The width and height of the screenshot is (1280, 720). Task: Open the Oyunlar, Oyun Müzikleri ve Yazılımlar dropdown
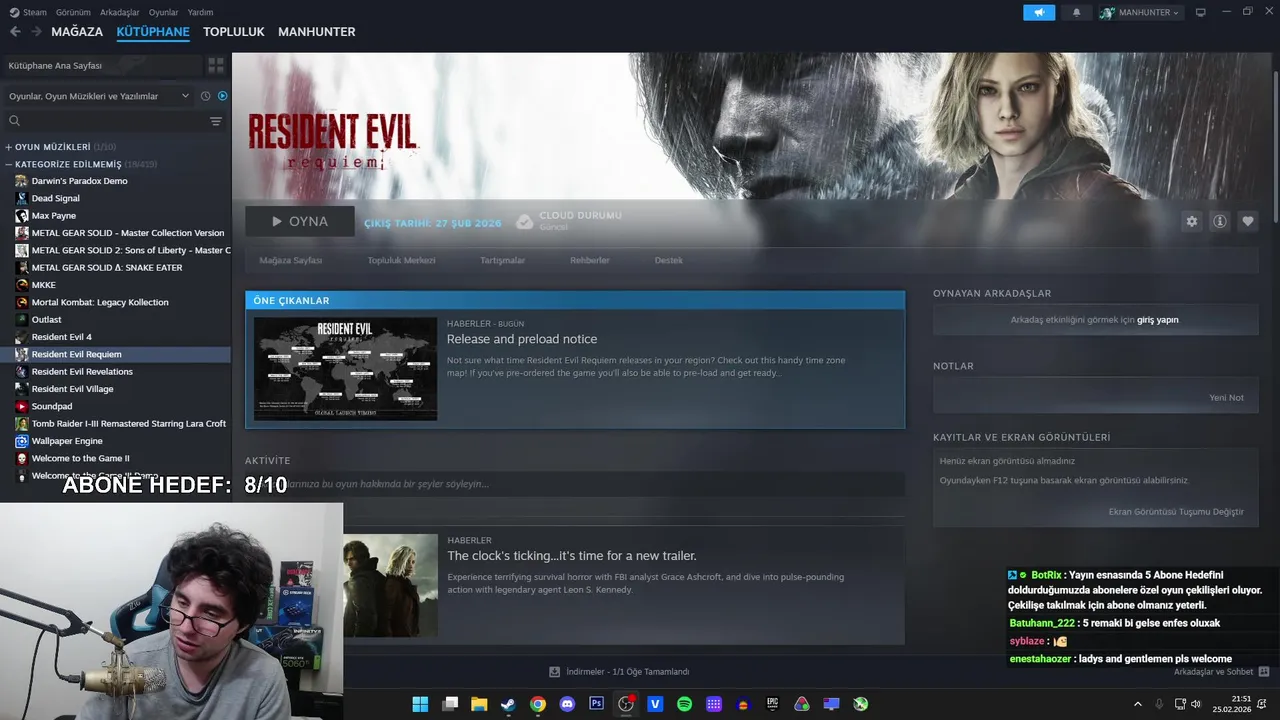(98, 96)
